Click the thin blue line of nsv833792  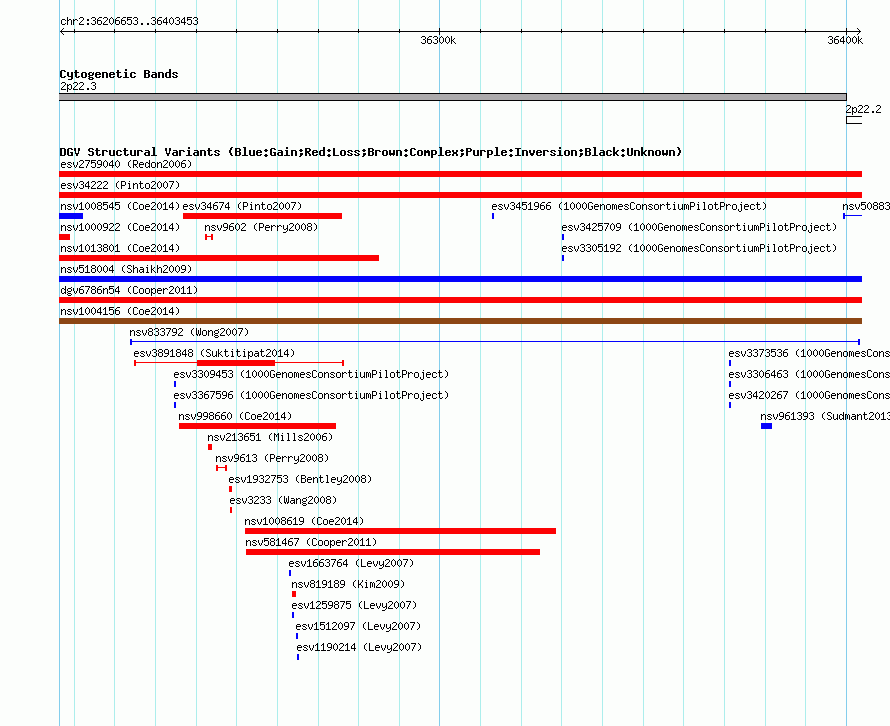(x=495, y=342)
